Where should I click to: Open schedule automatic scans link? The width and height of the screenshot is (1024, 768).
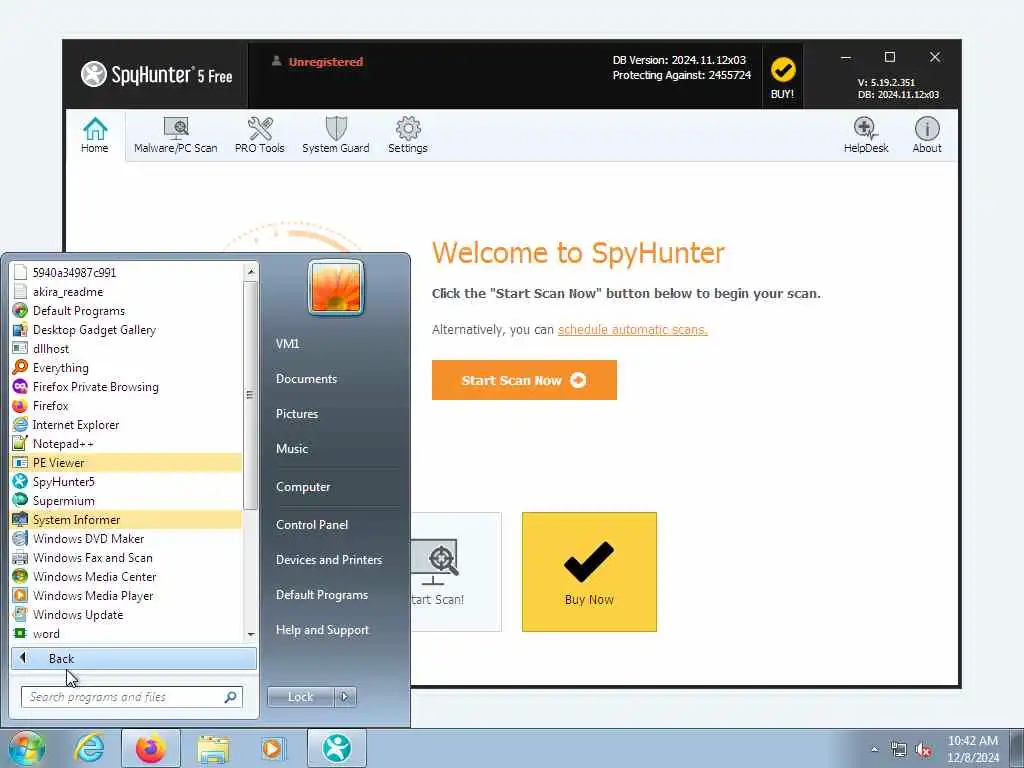(632, 330)
